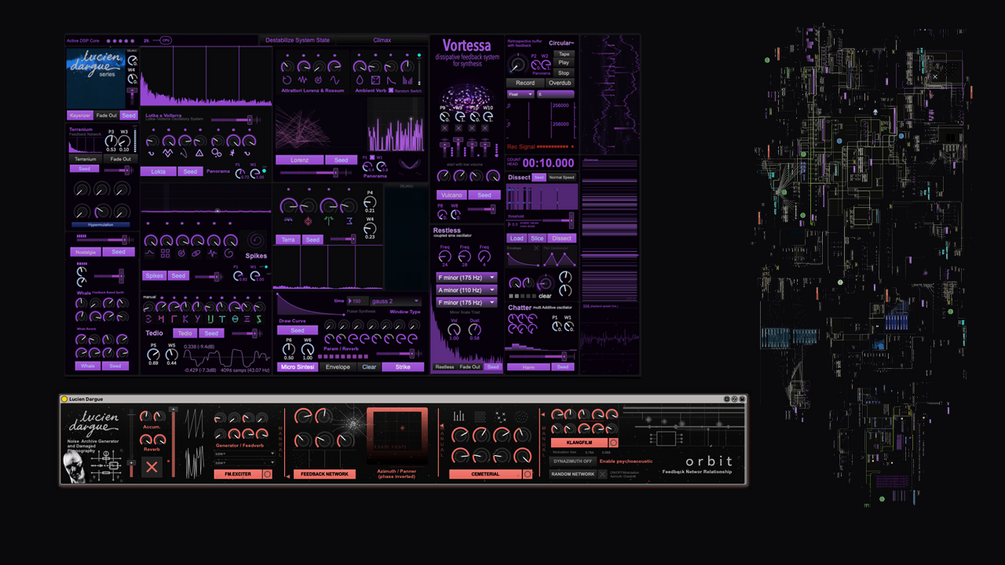Select the four-square grid icon in Spikes
1005x565 pixels.
165,254
